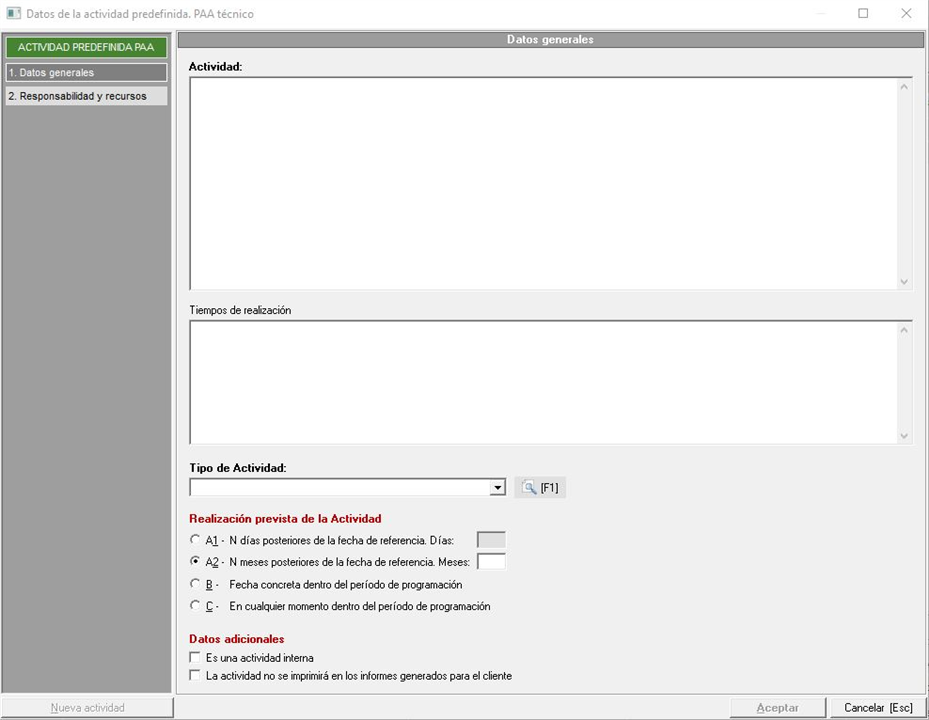This screenshot has width=929, height=720.
Task: Open the '1. Datos generales' section
Action: tap(87, 72)
